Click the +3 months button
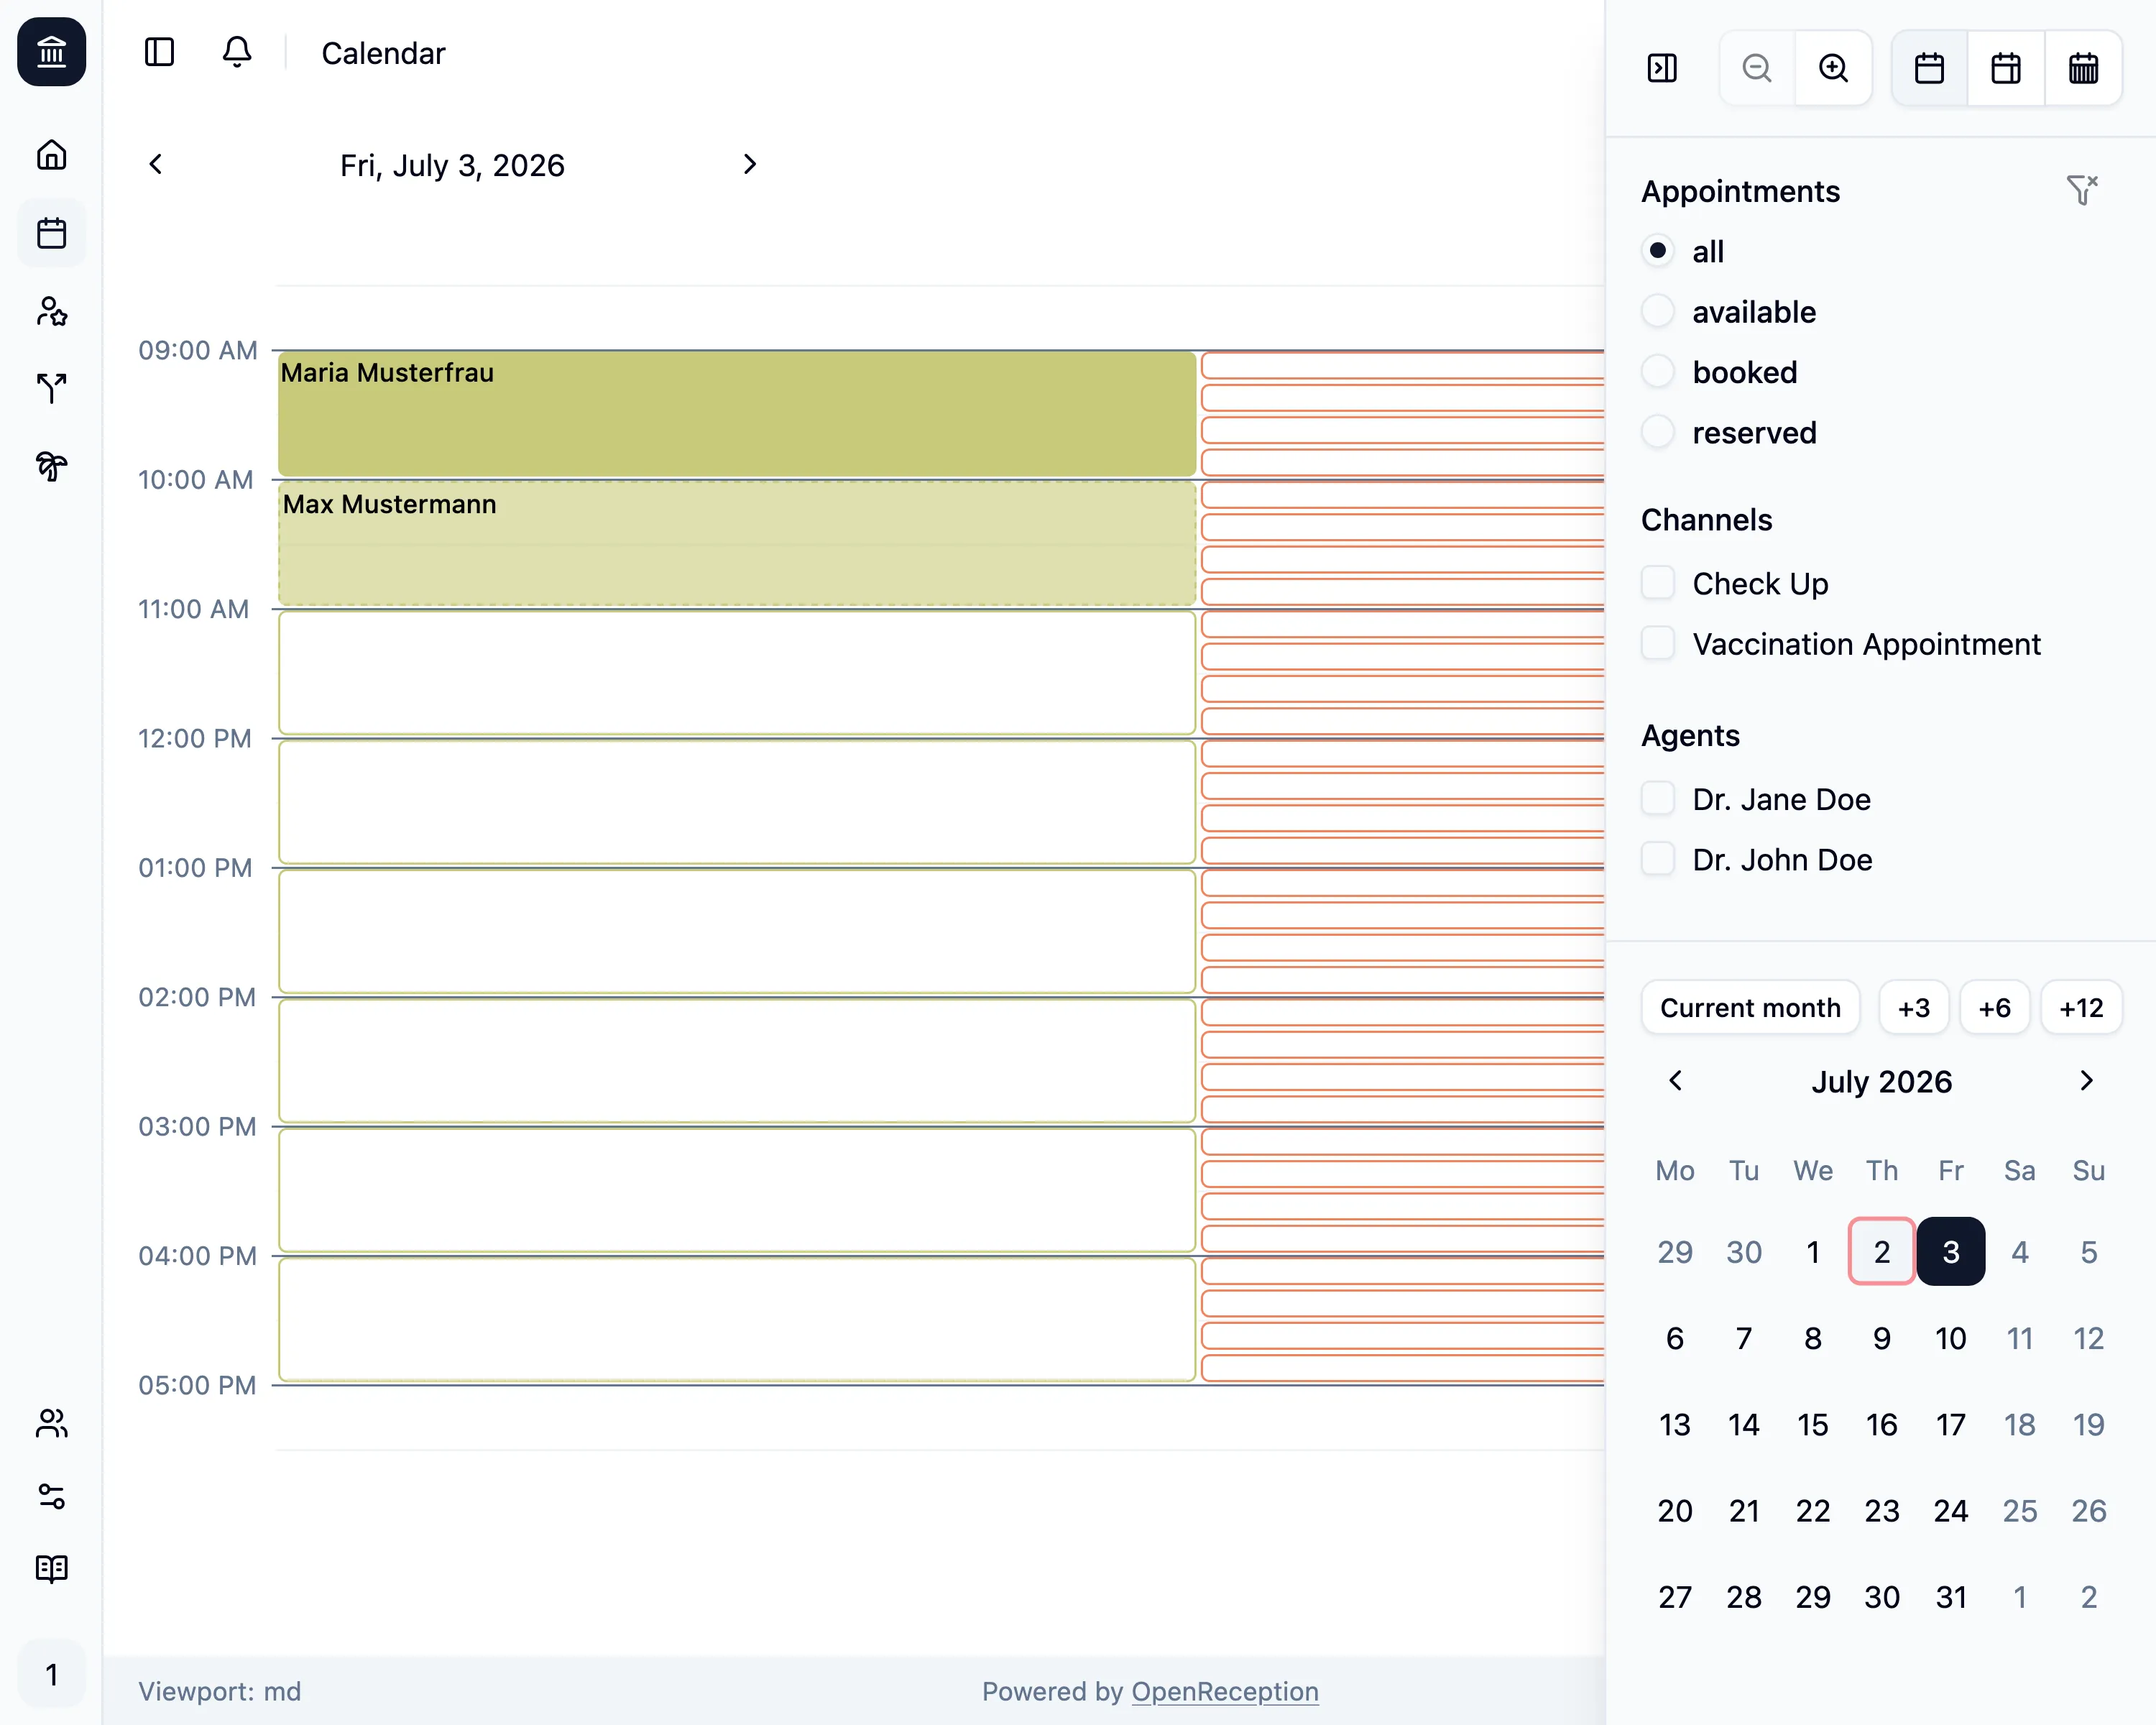Viewport: 2156px width, 1725px height. 1913,1007
